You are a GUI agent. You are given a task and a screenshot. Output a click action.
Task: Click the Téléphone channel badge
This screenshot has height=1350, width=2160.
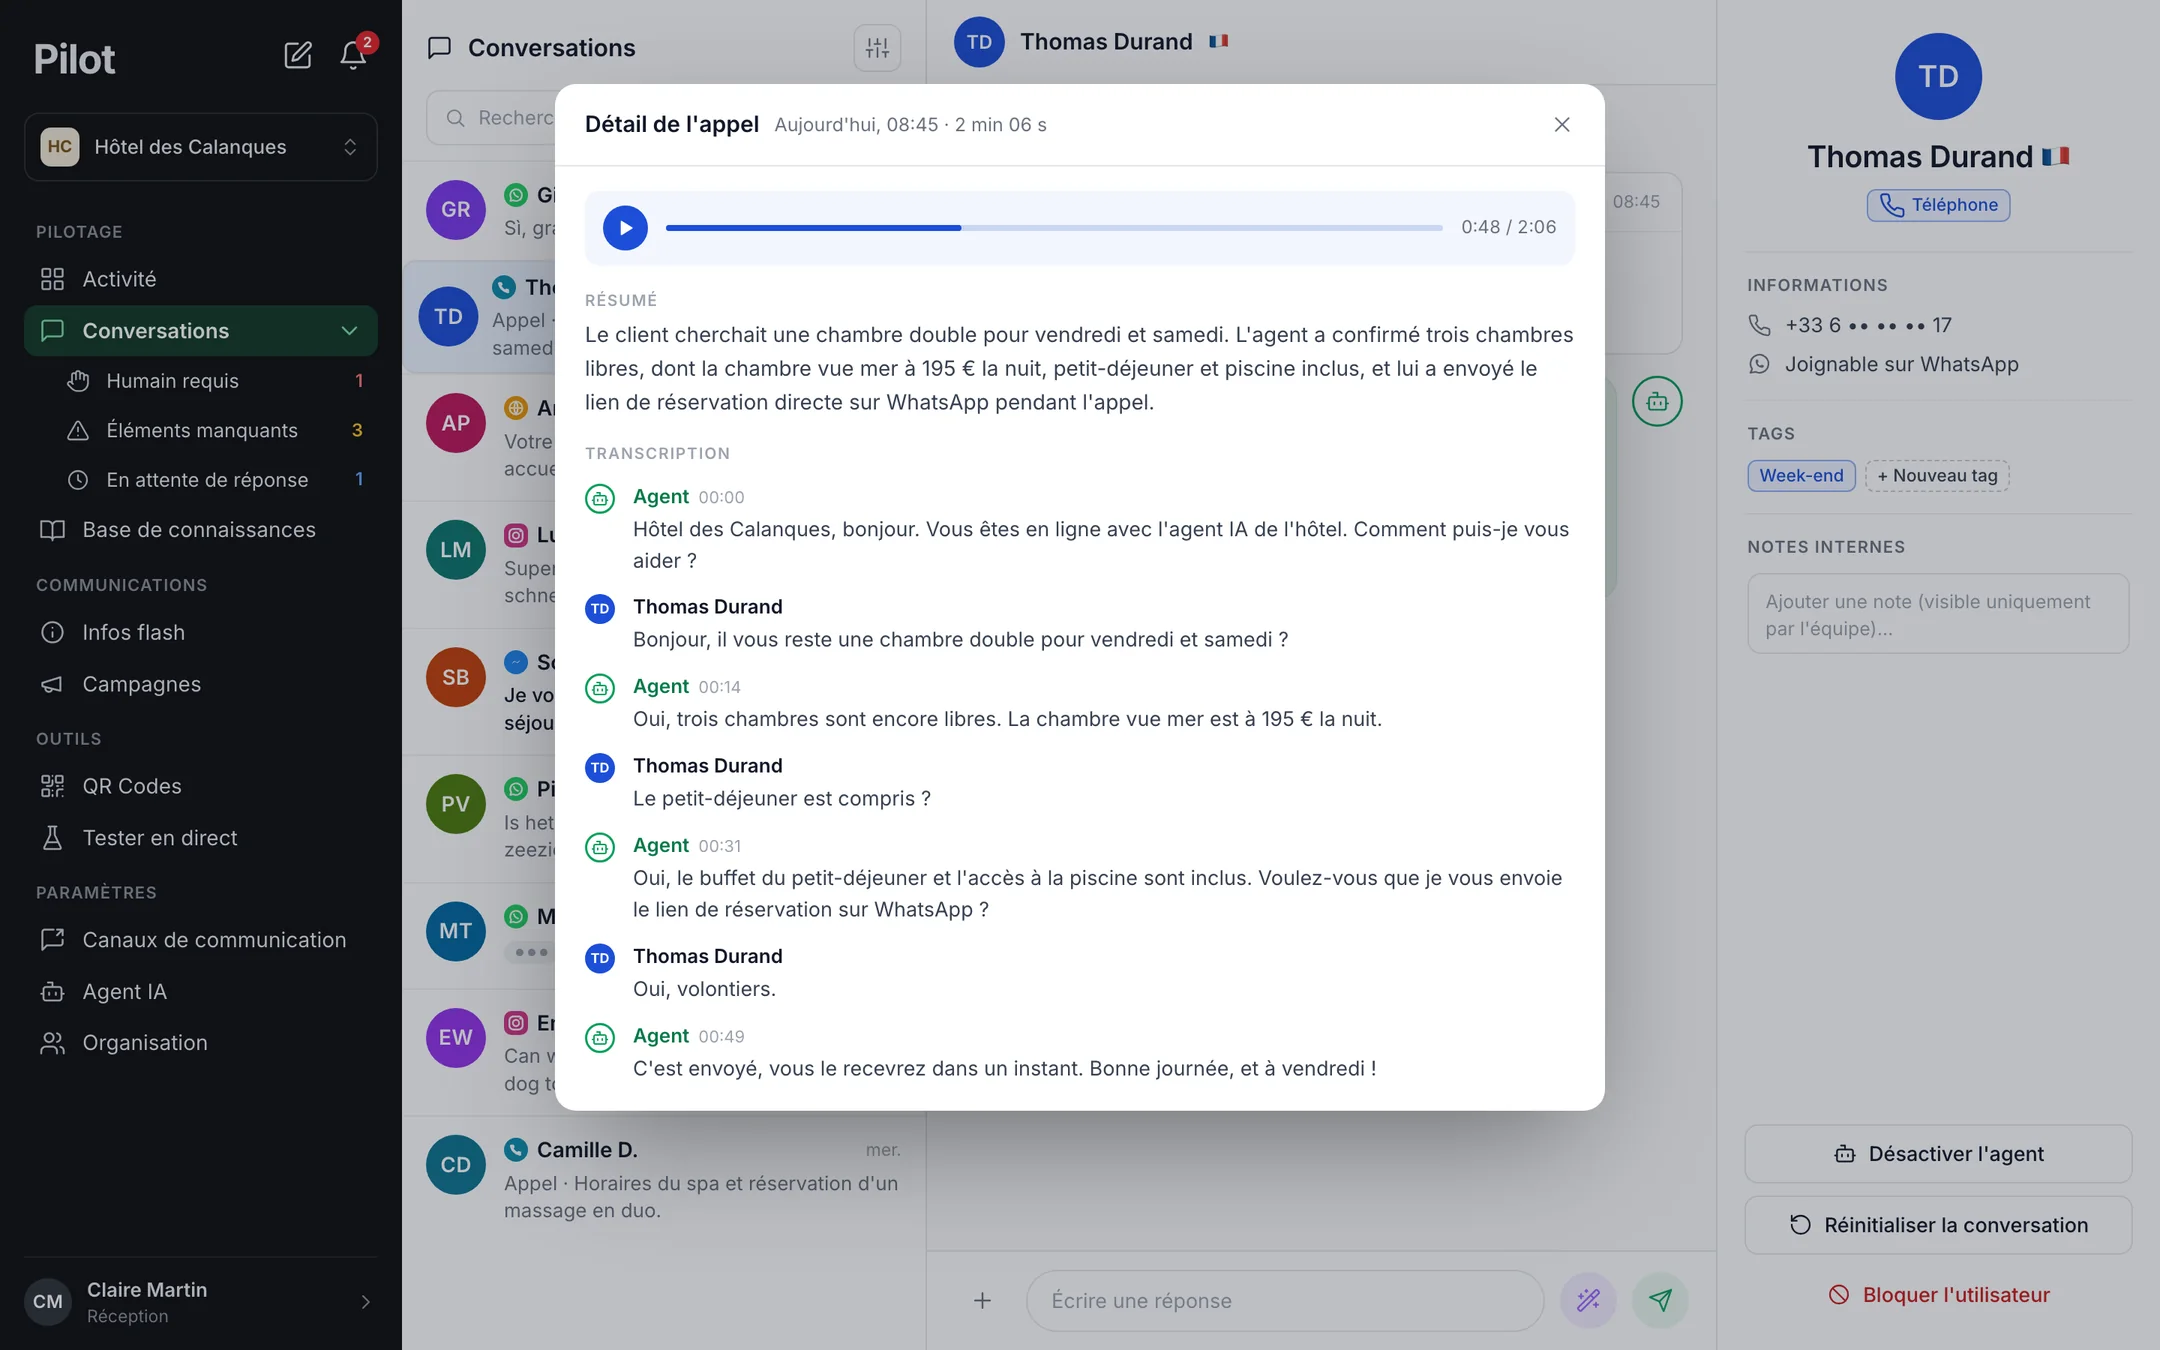[x=1938, y=205]
